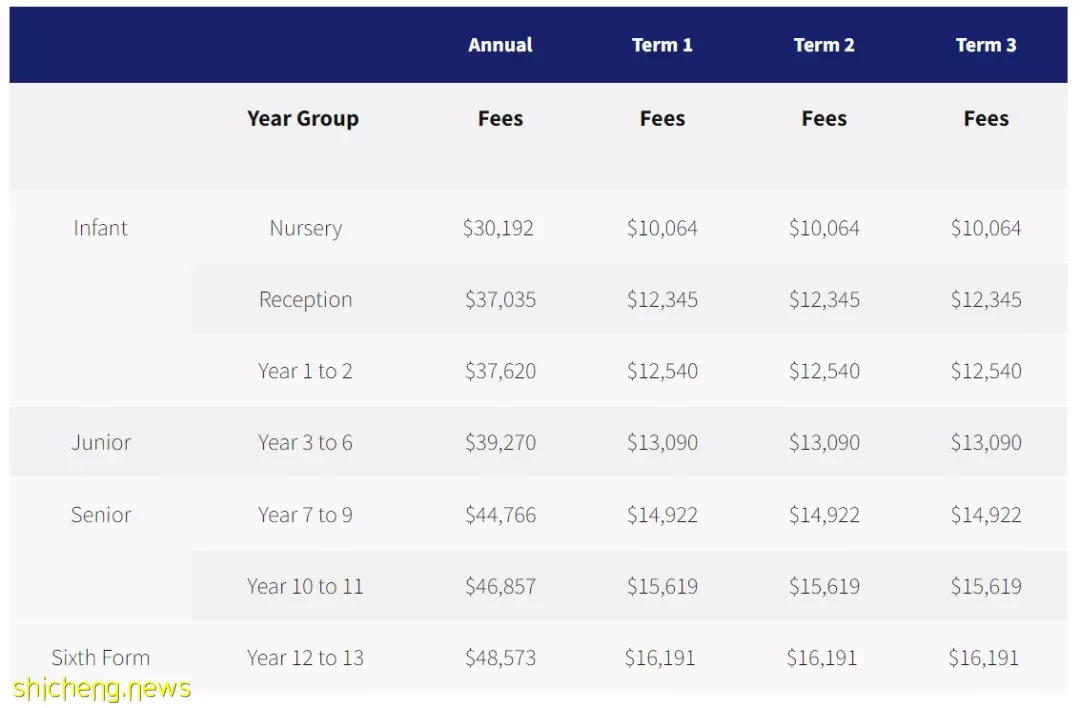This screenshot has width=1080, height=708.
Task: Select the Junior category cell
Action: [x=101, y=443]
